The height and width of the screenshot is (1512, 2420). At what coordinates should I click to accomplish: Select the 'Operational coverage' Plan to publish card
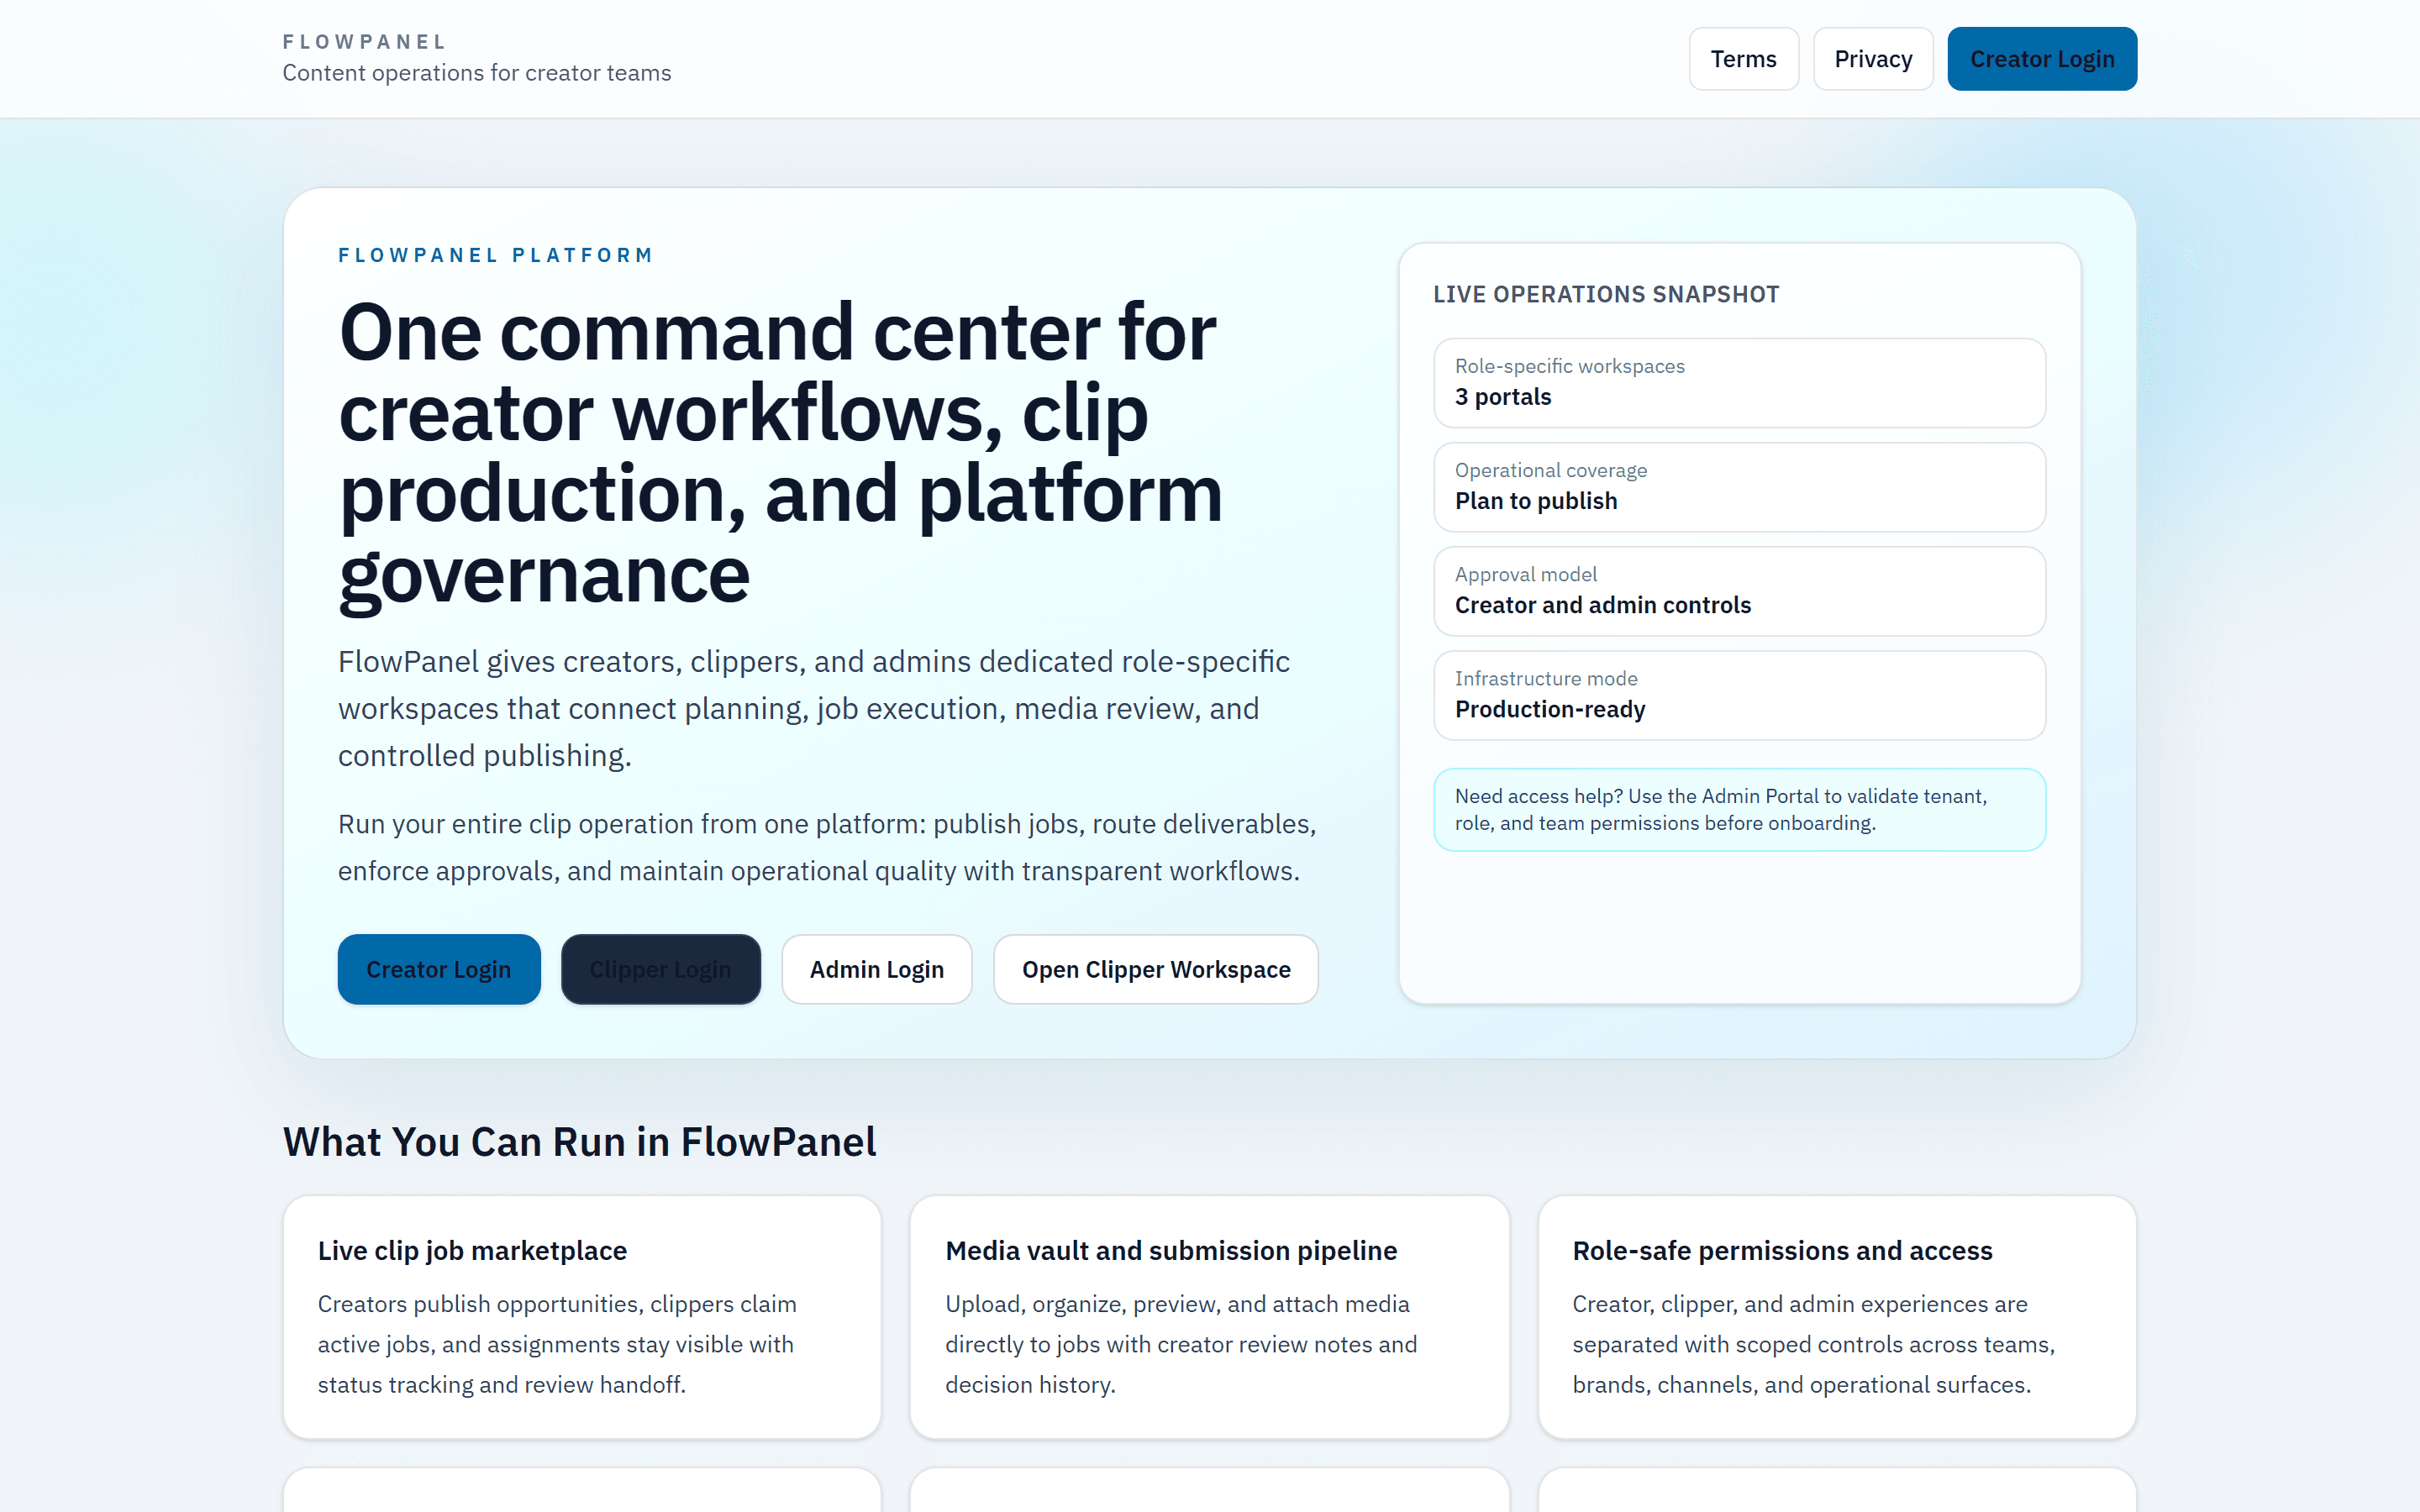point(1739,487)
